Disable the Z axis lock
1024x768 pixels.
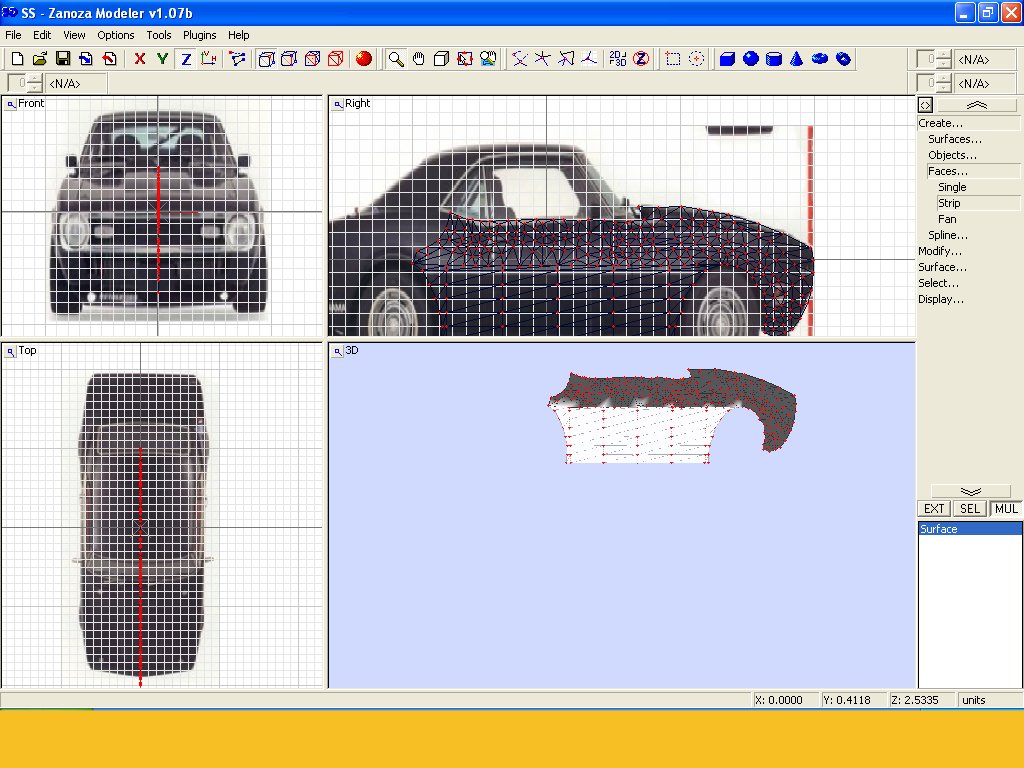coord(186,59)
